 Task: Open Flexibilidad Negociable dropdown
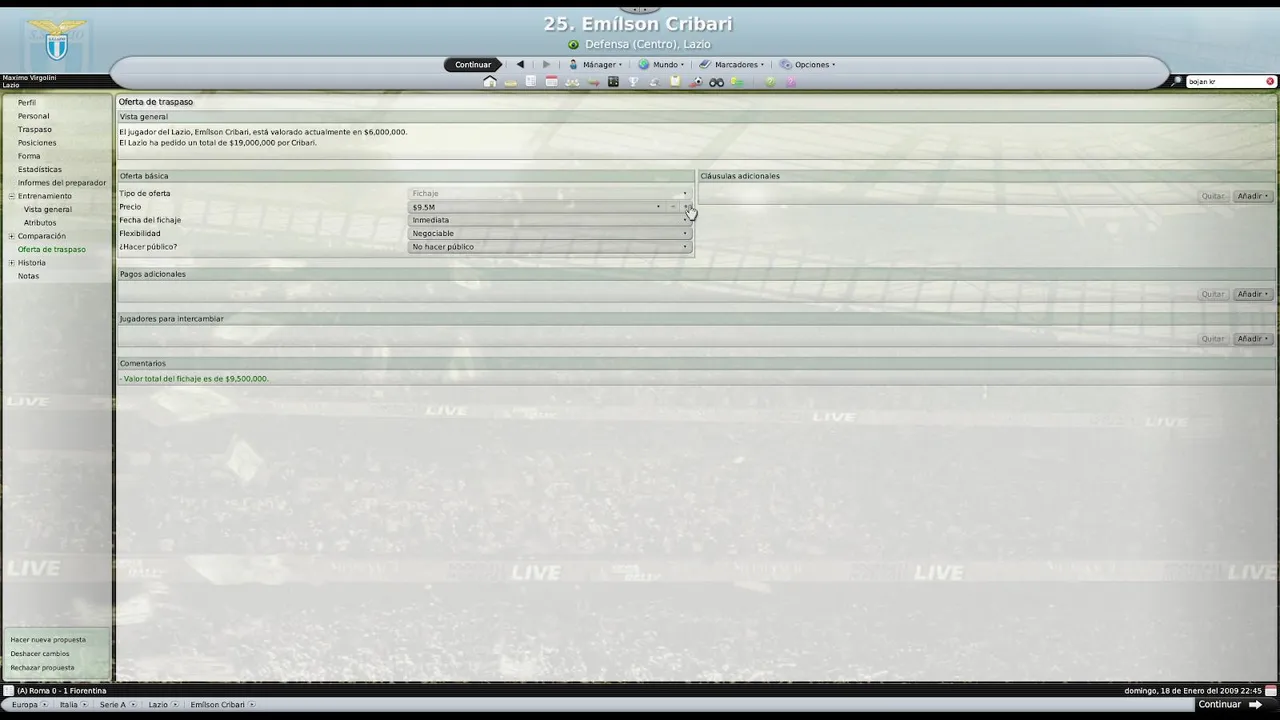coord(549,233)
